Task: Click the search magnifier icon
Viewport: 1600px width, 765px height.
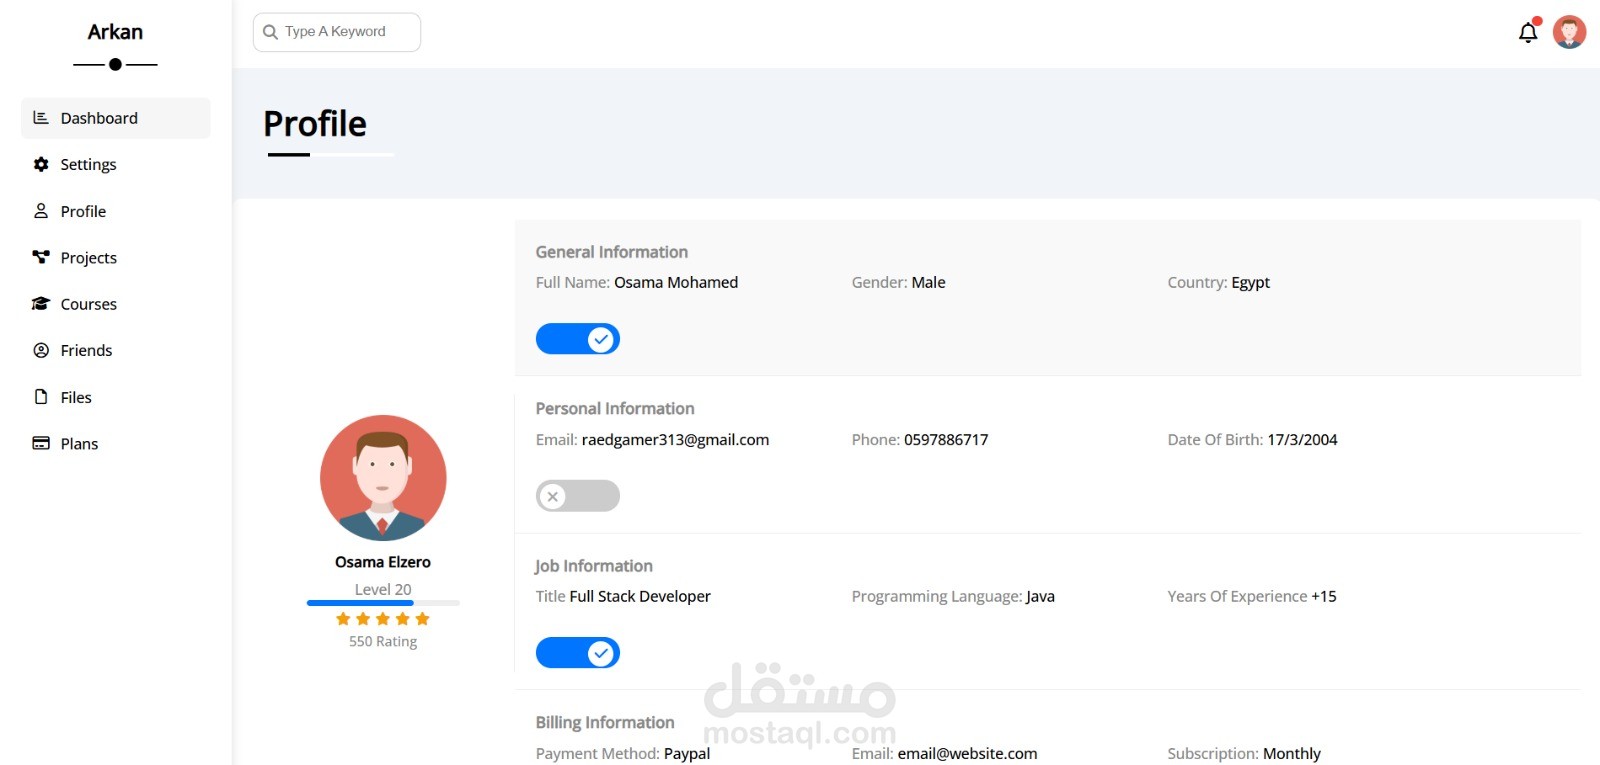Action: 270,32
